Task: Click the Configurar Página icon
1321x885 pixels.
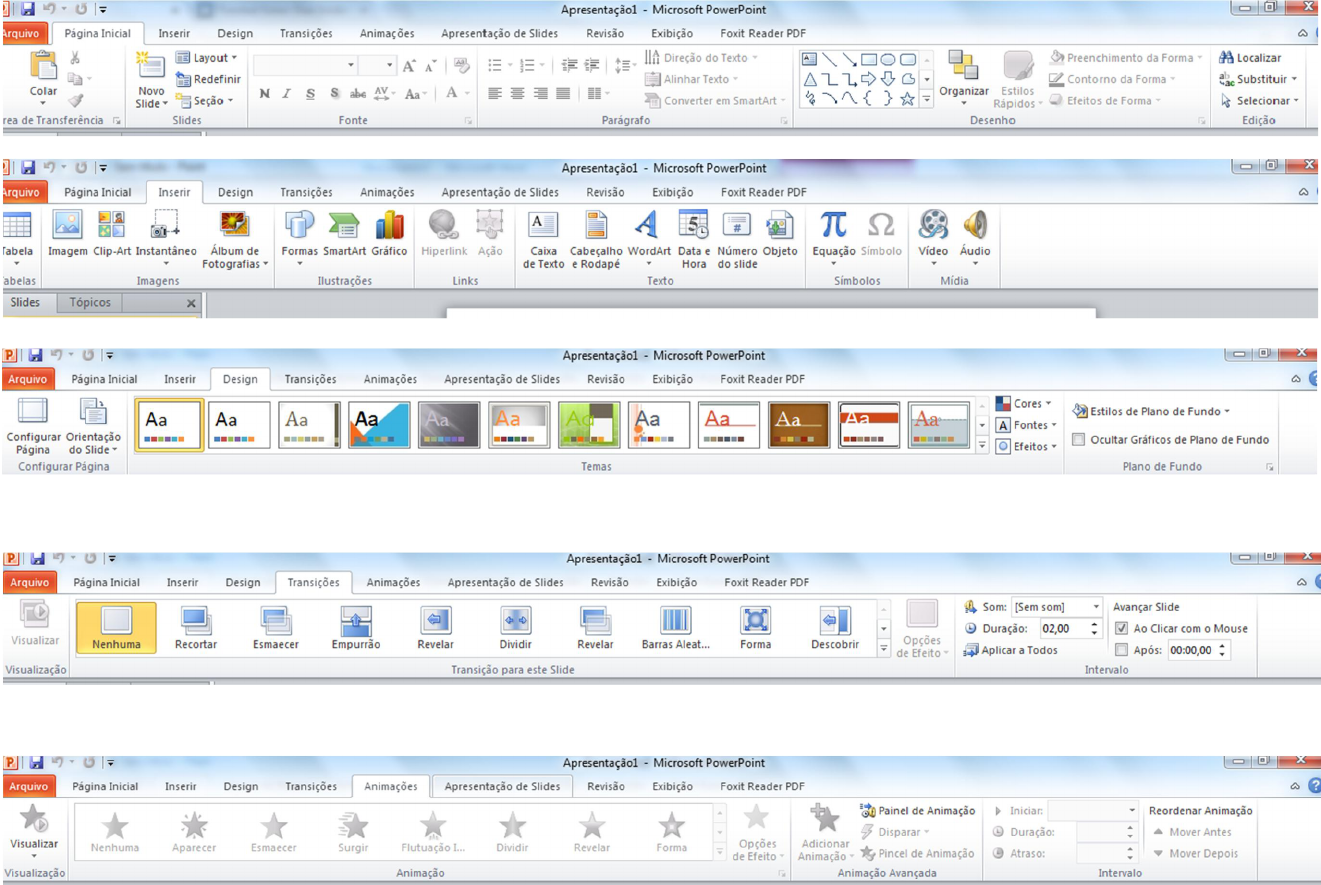Action: click(x=33, y=412)
